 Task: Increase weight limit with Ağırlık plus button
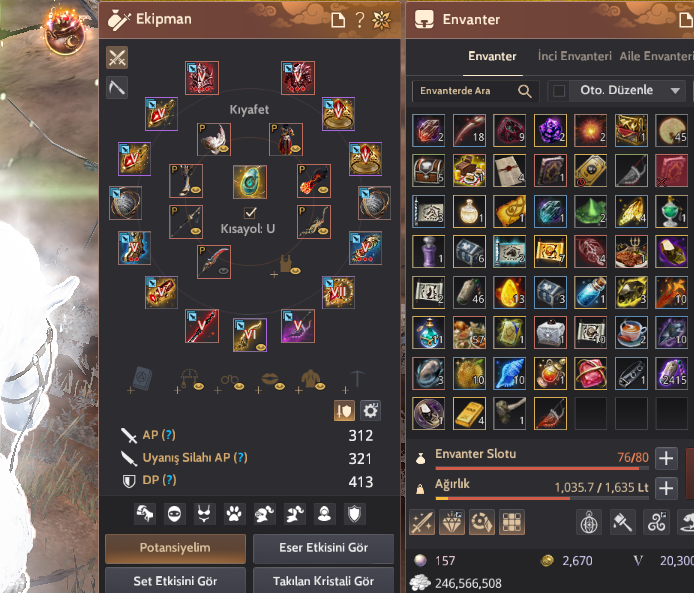(x=667, y=489)
